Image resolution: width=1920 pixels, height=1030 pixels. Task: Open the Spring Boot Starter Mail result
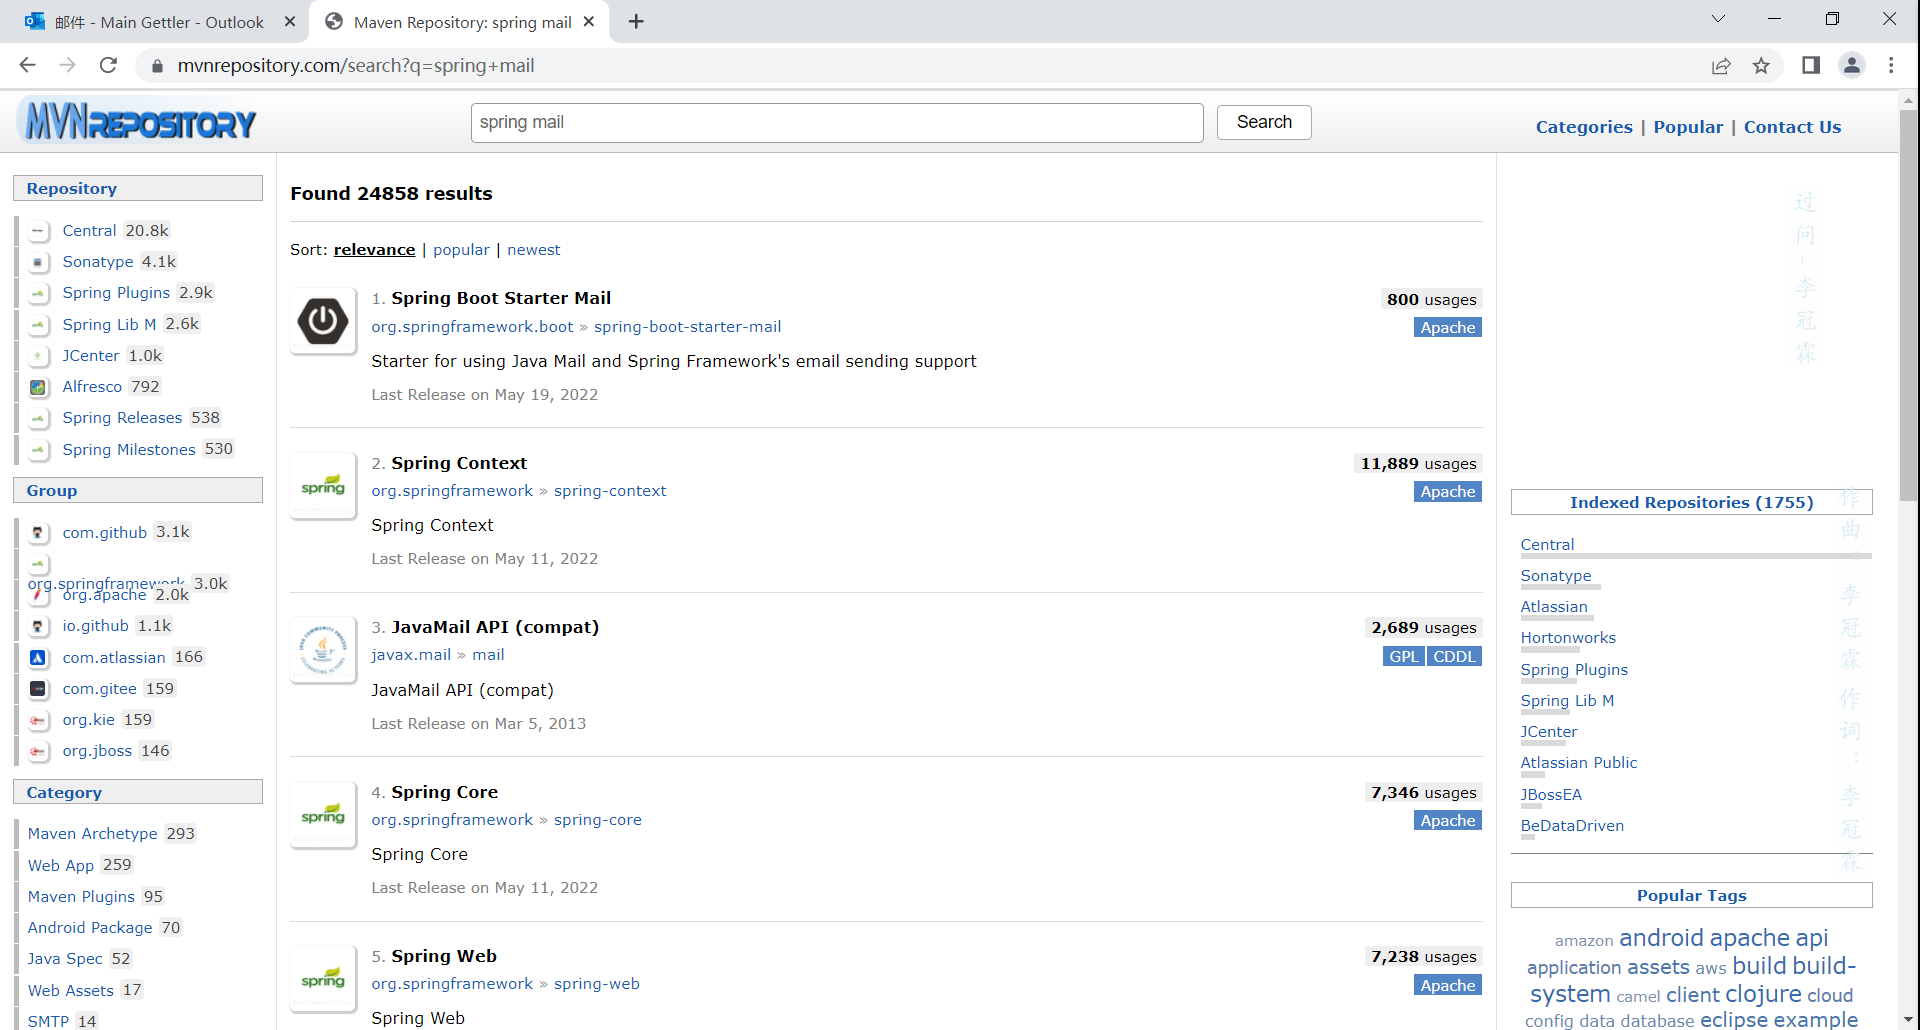(501, 298)
